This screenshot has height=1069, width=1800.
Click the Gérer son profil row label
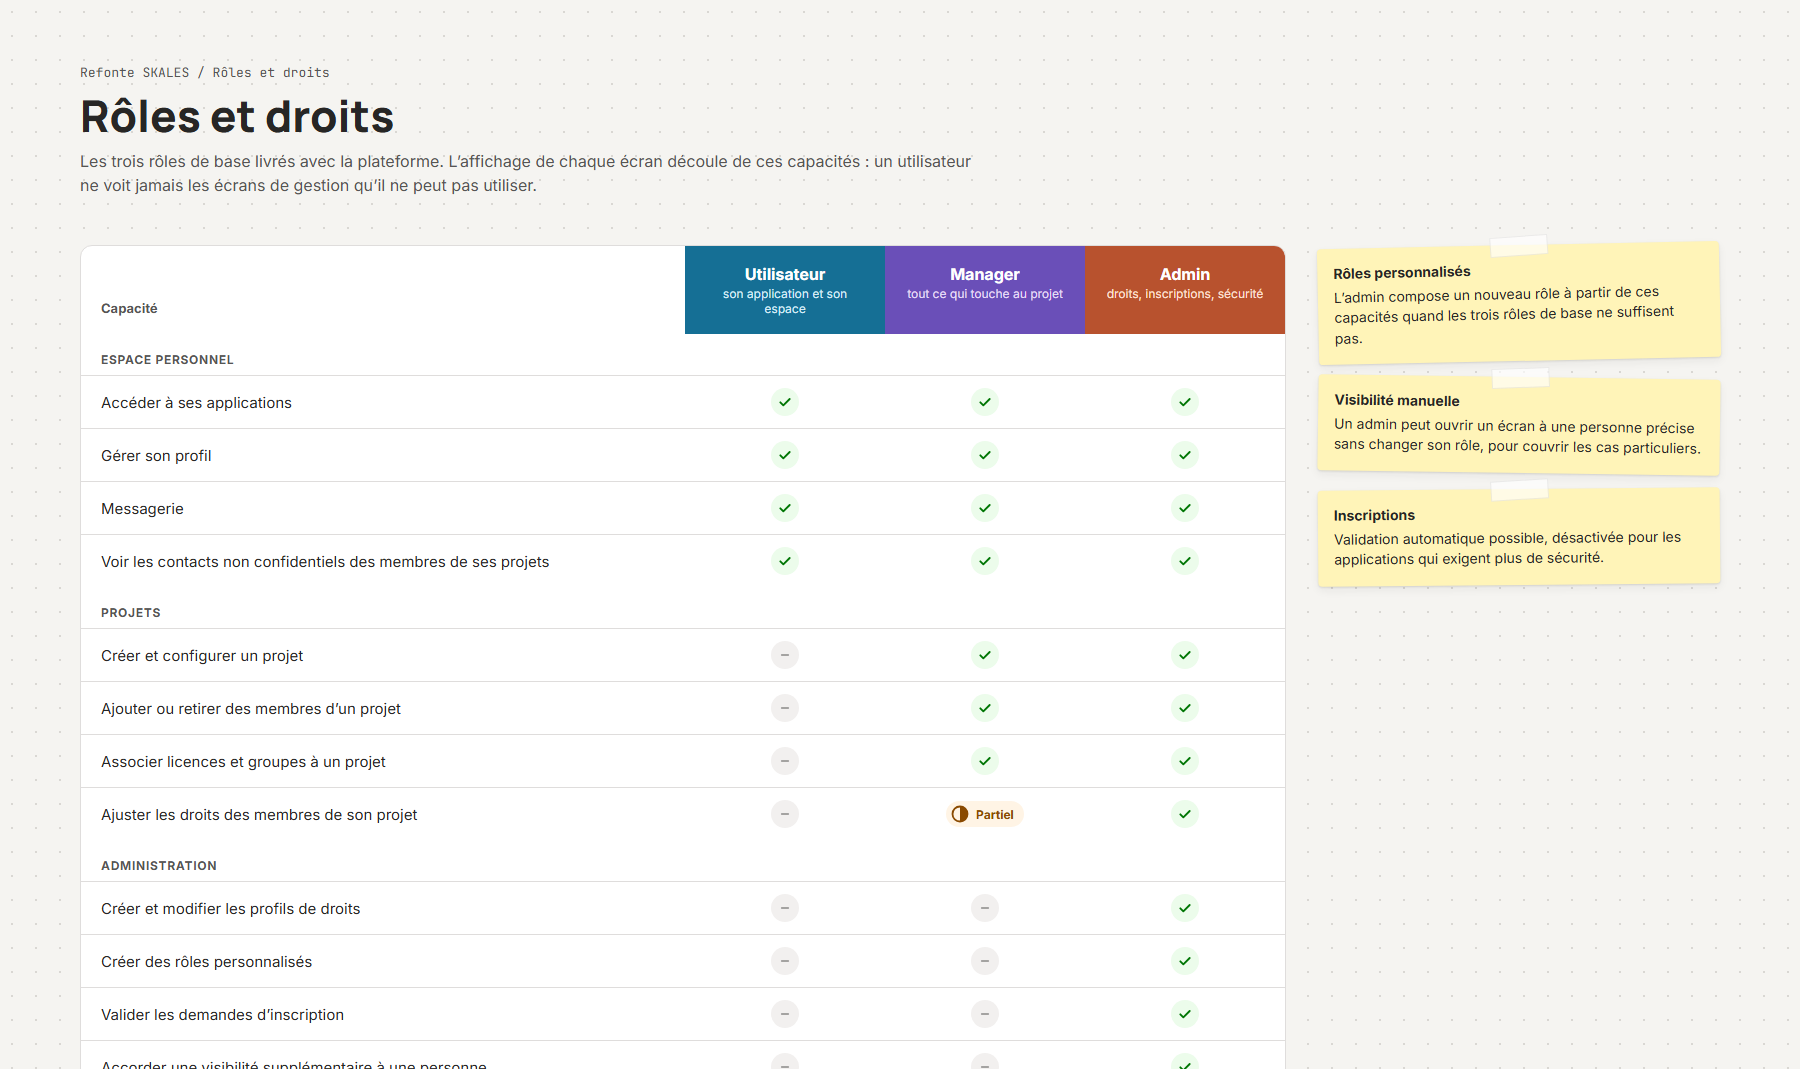pos(156,456)
